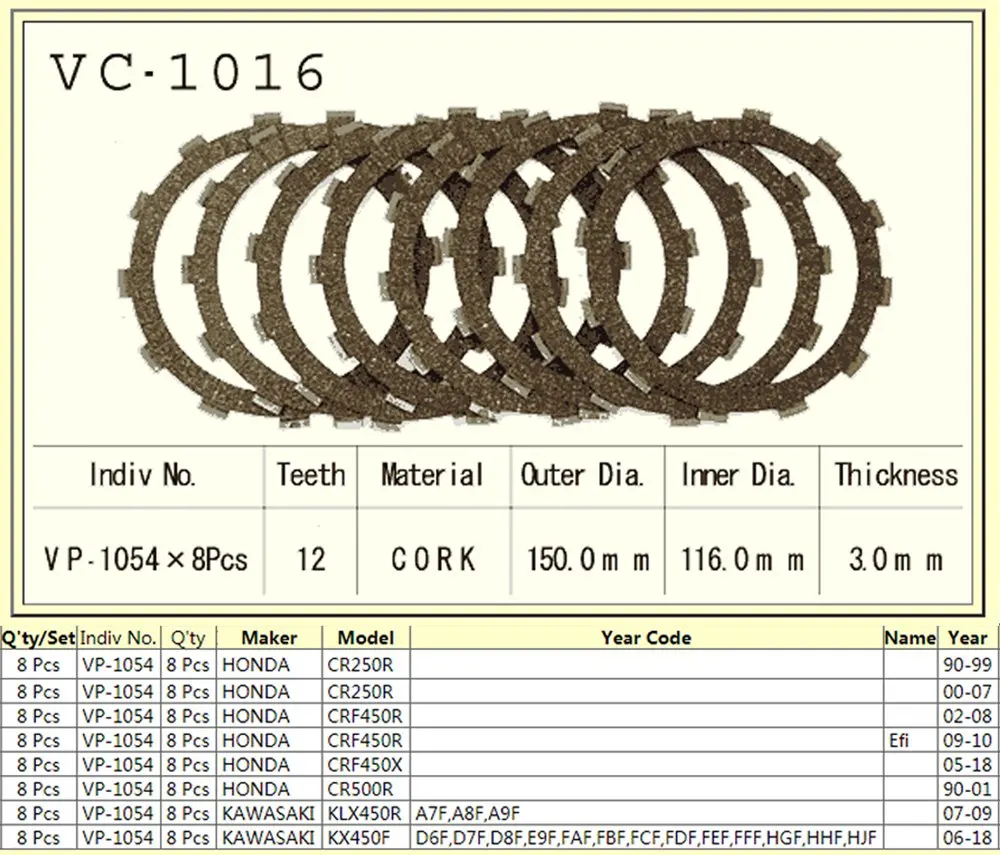Click the inner diameter '116.0mm'
This screenshot has width=1000, height=855.
click(x=742, y=560)
